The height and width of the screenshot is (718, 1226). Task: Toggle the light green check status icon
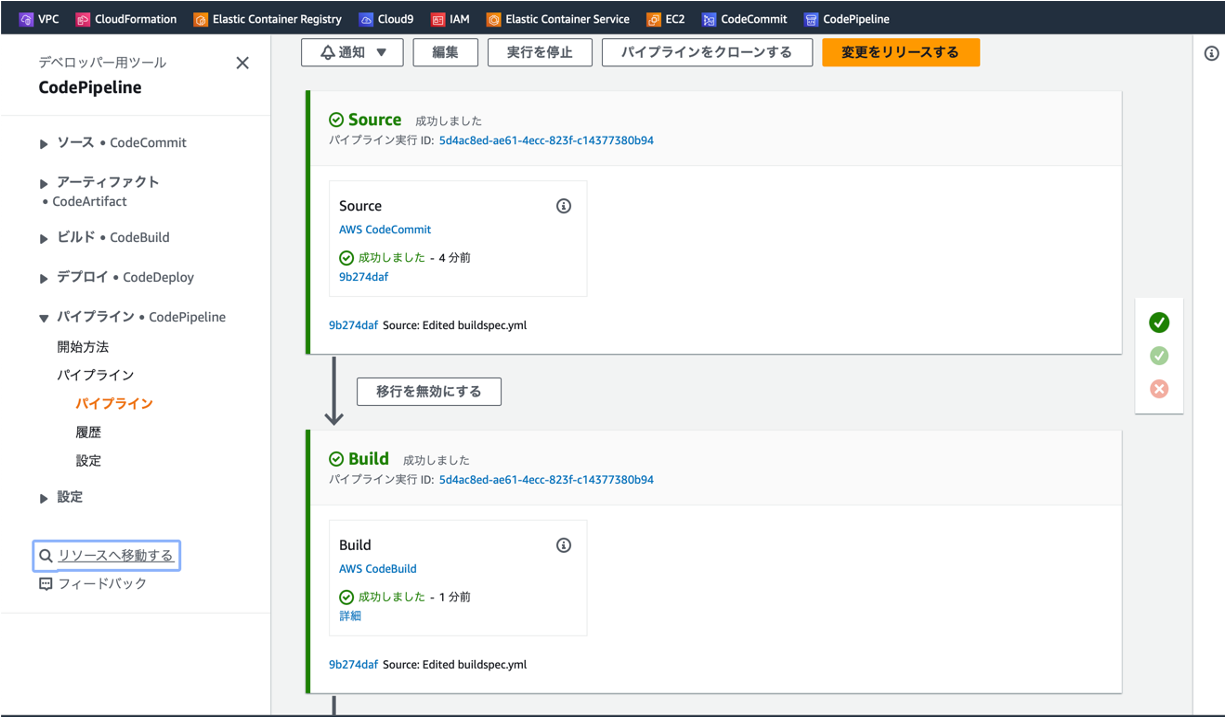click(1159, 356)
